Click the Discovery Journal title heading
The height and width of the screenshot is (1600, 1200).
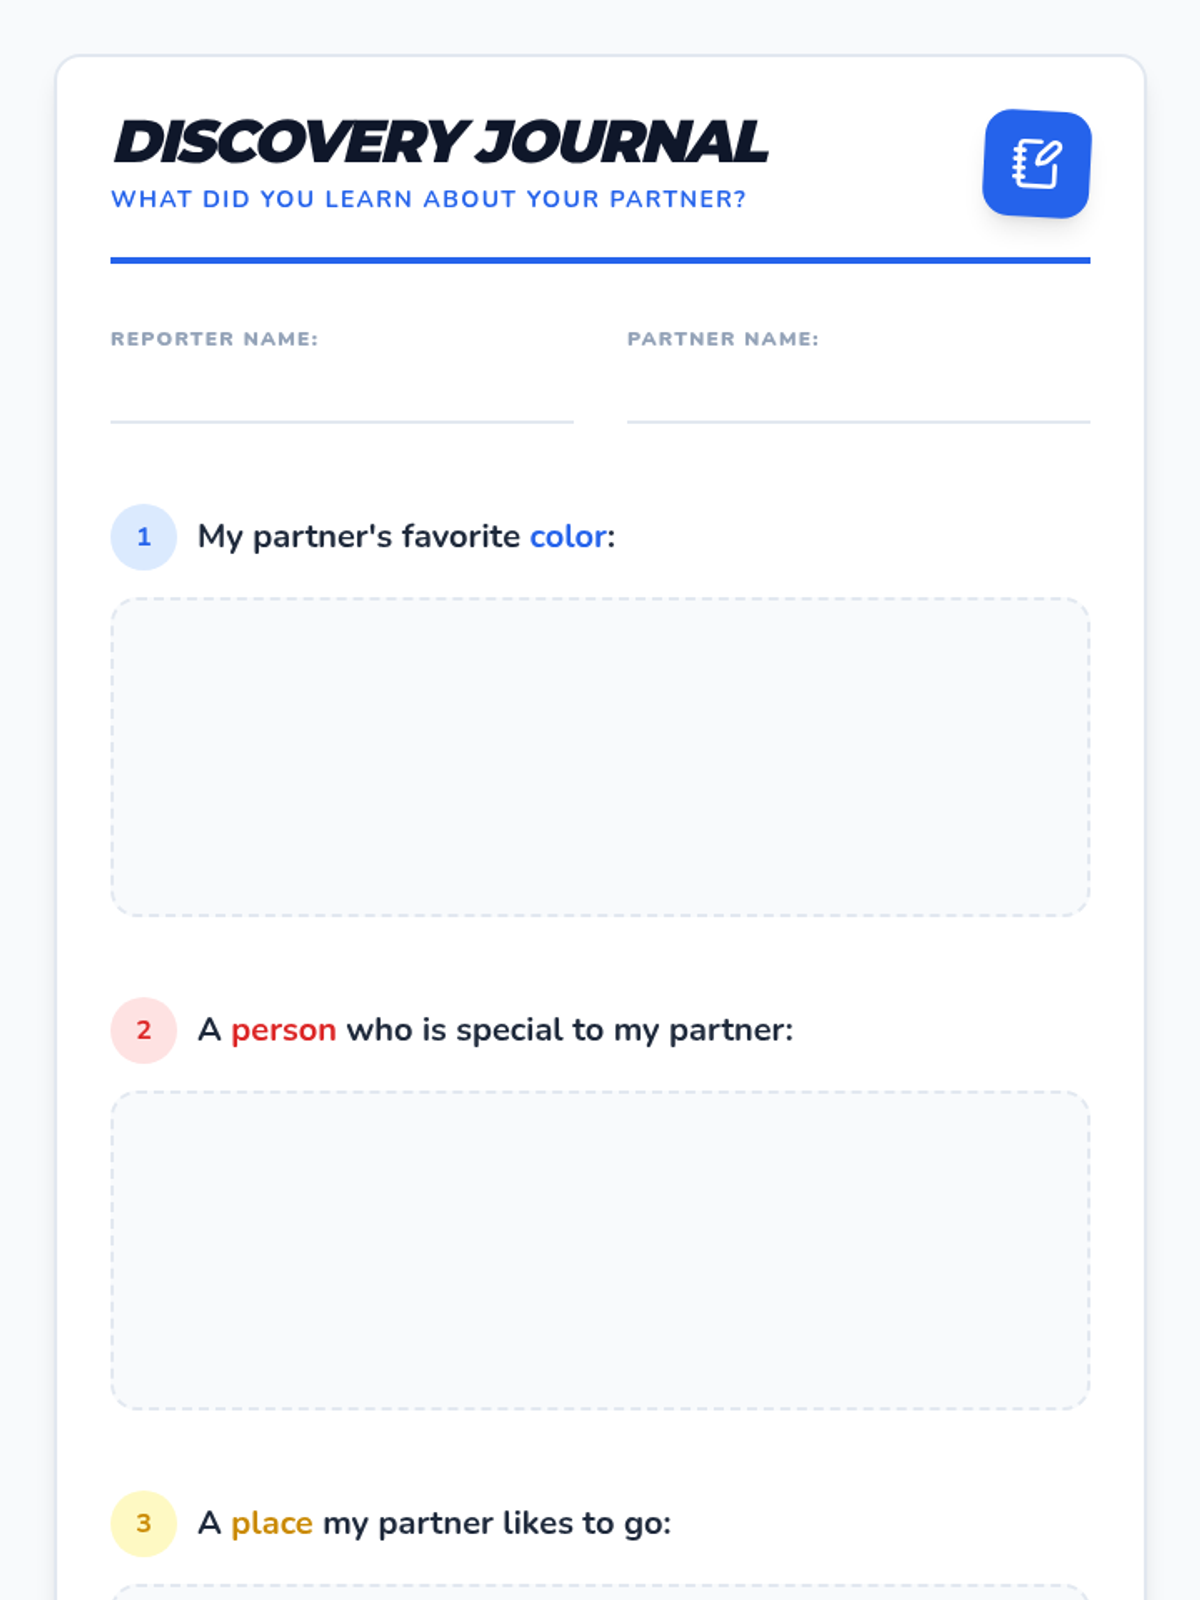pos(440,141)
